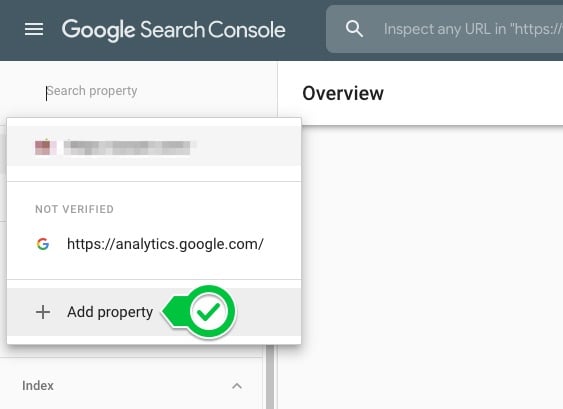Click the Google Search Console logo
Screen dimensions: 563x409
click(x=173, y=29)
